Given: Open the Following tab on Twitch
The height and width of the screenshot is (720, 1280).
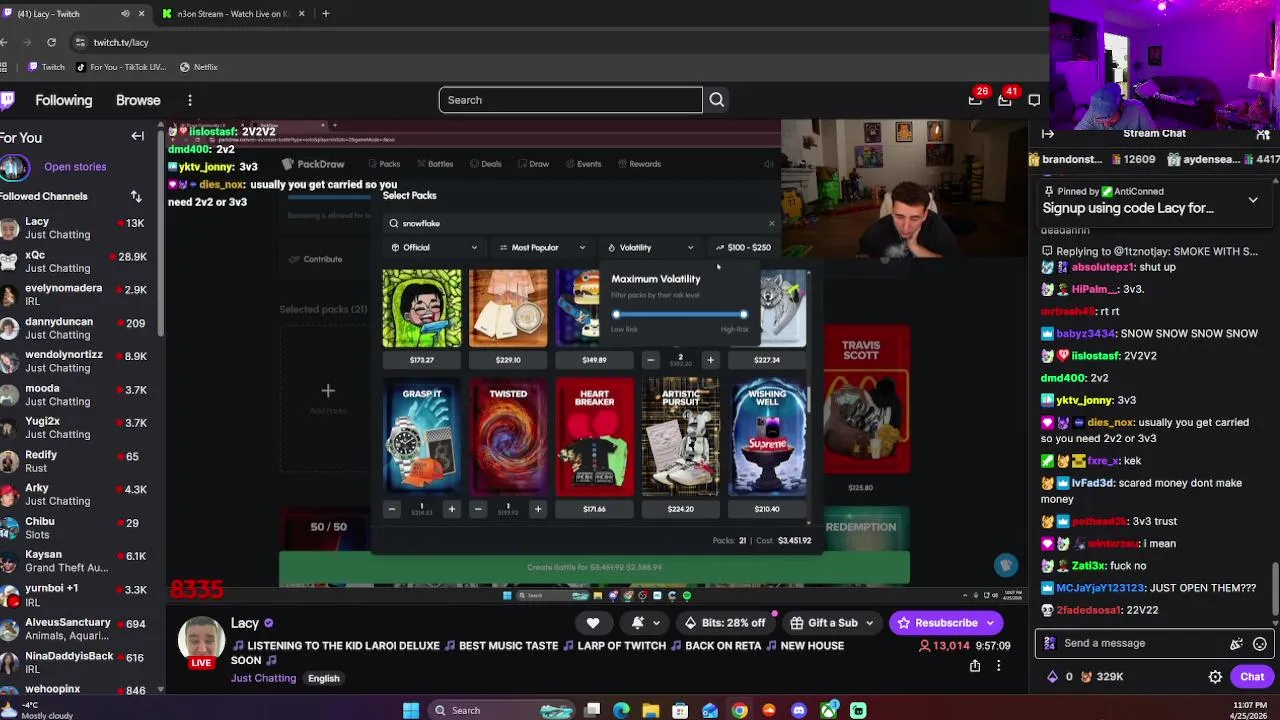Looking at the screenshot, I should coord(63,100).
